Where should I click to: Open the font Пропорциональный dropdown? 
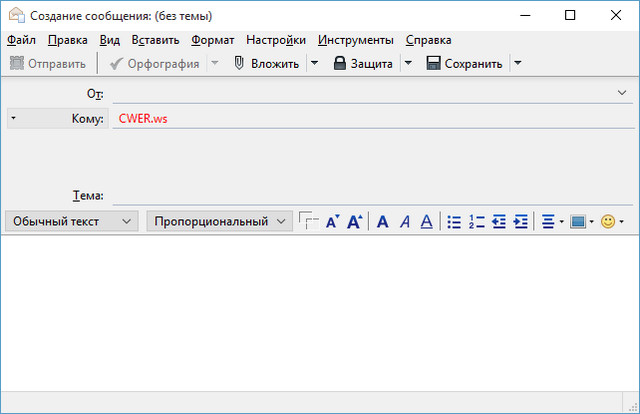(x=220, y=221)
